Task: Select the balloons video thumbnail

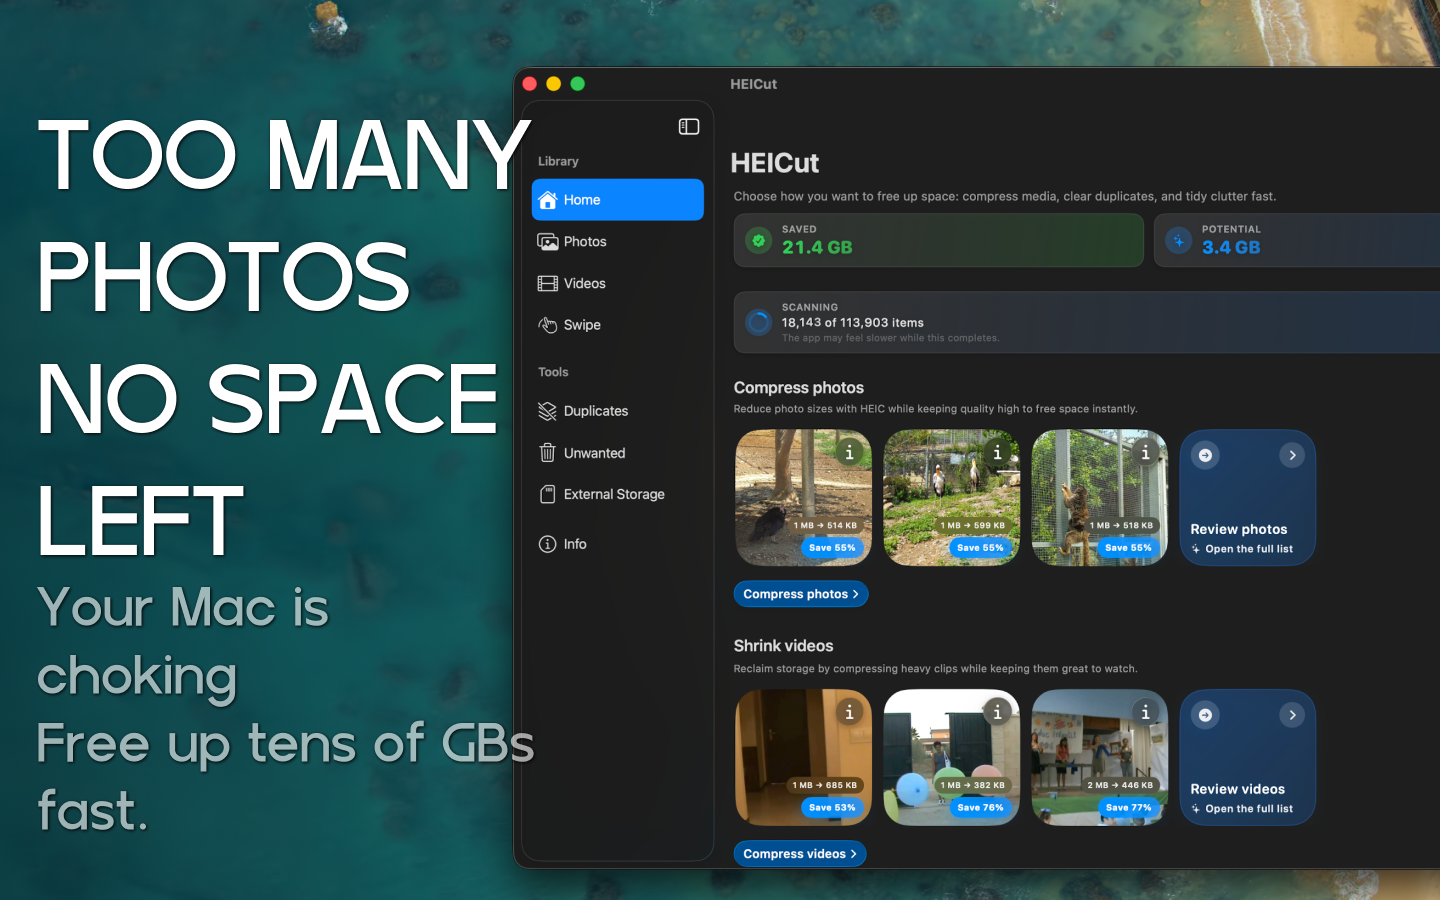Action: pyautogui.click(x=952, y=758)
